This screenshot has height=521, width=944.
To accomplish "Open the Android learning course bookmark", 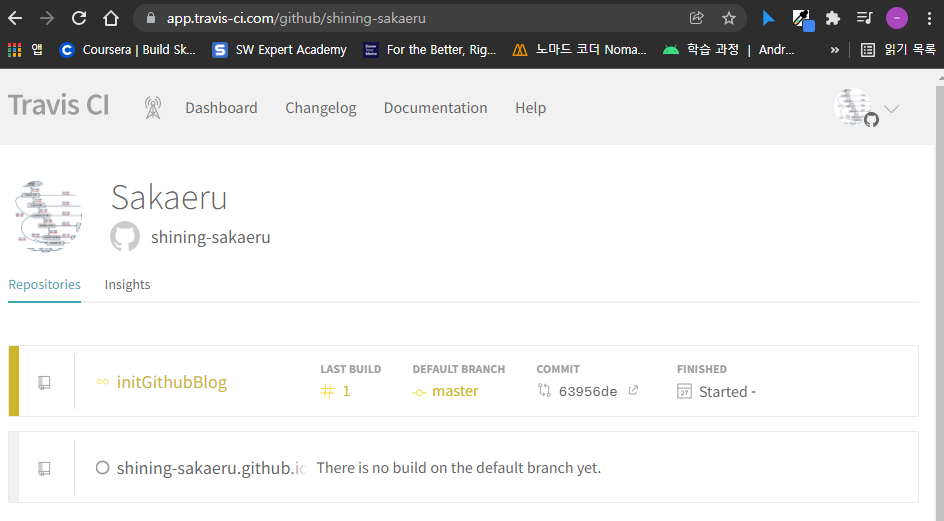I will (x=728, y=50).
